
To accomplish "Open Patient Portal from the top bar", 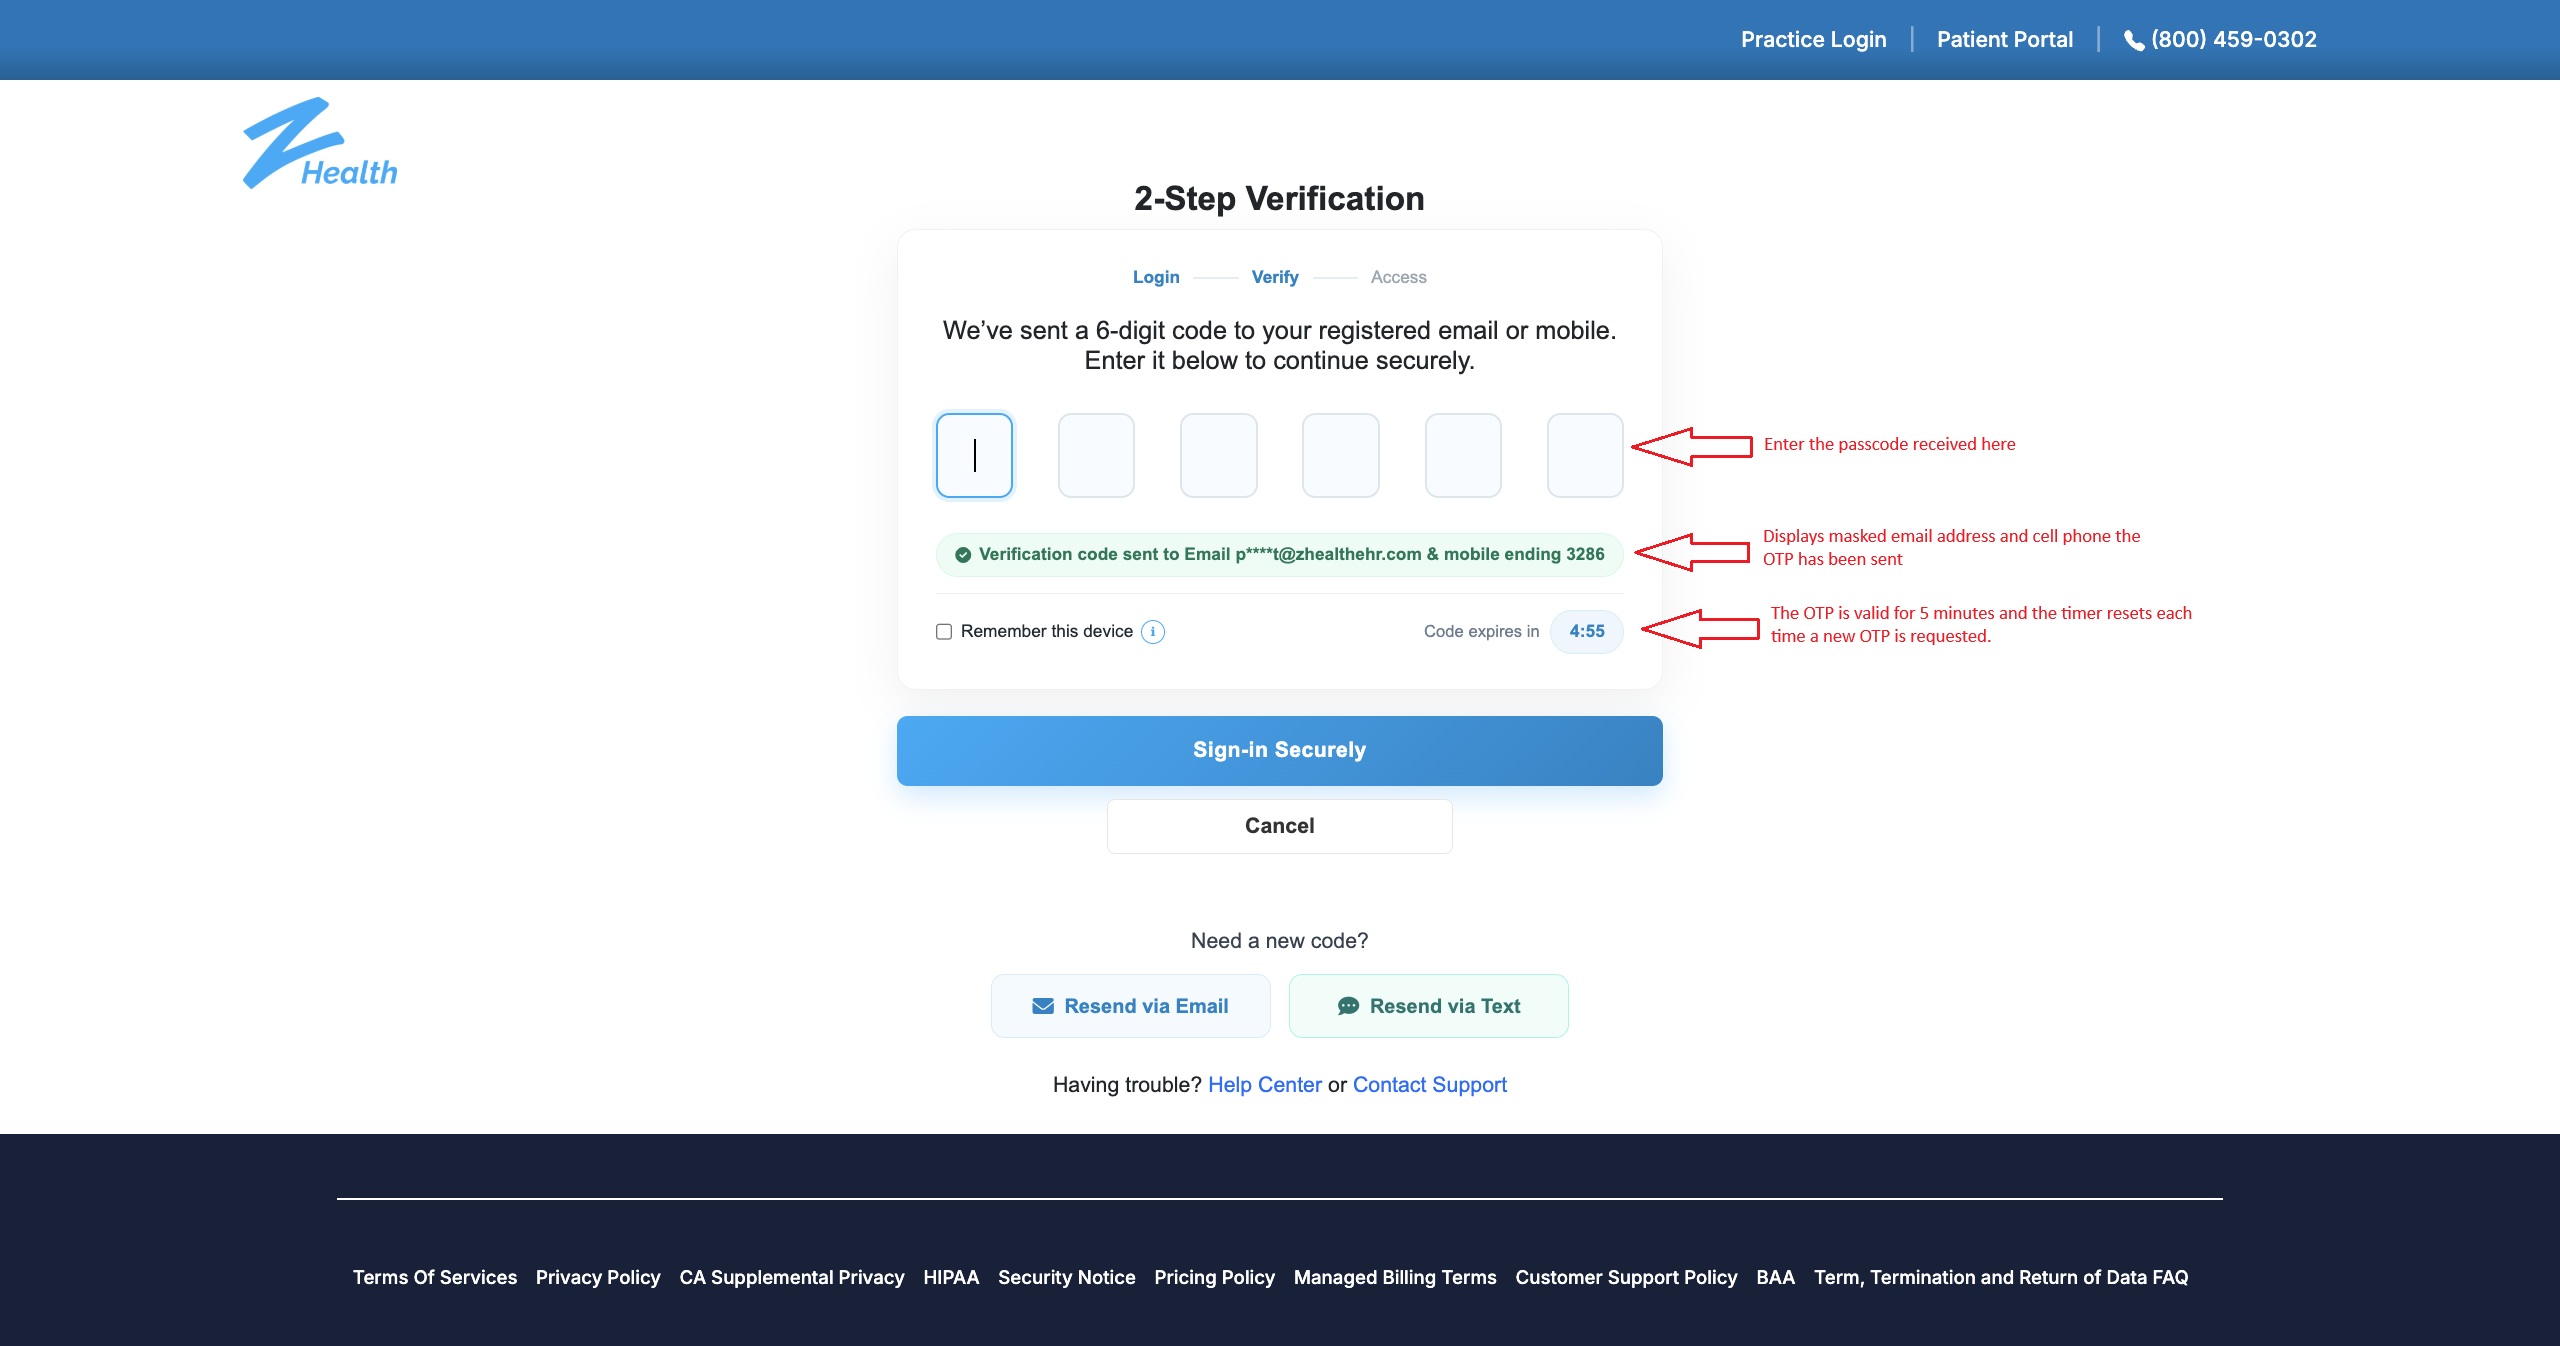I will [x=2004, y=40].
